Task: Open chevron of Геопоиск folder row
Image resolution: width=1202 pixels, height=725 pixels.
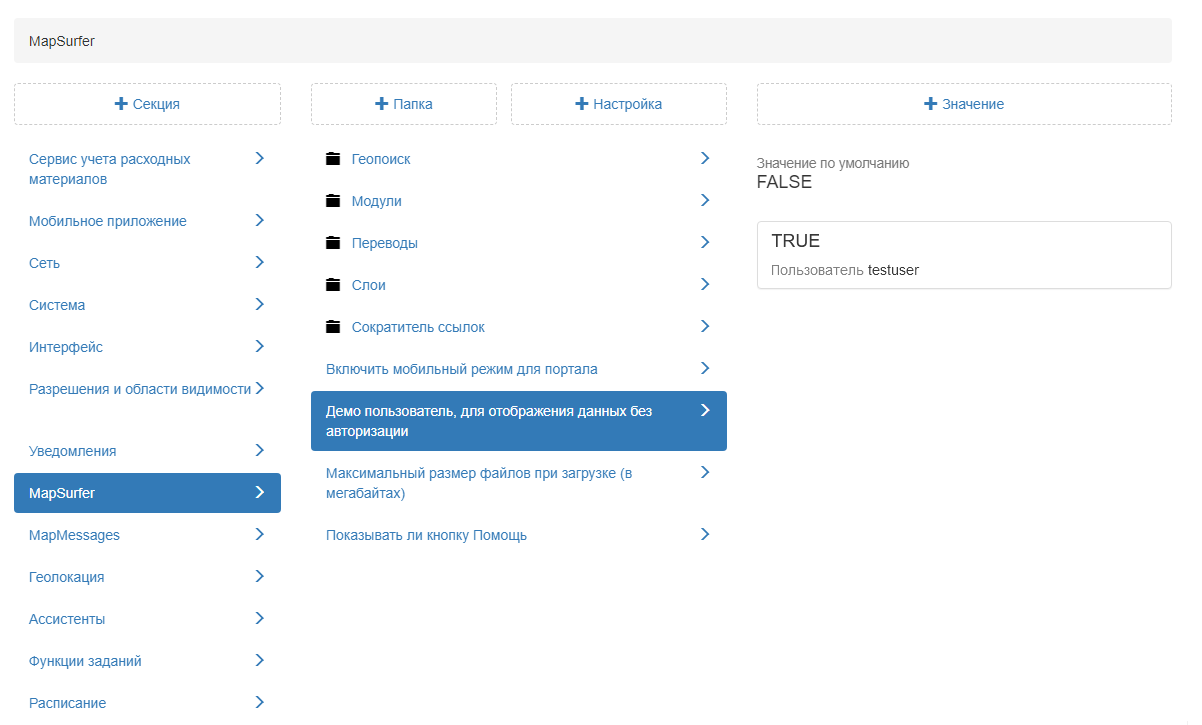Action: (x=705, y=158)
